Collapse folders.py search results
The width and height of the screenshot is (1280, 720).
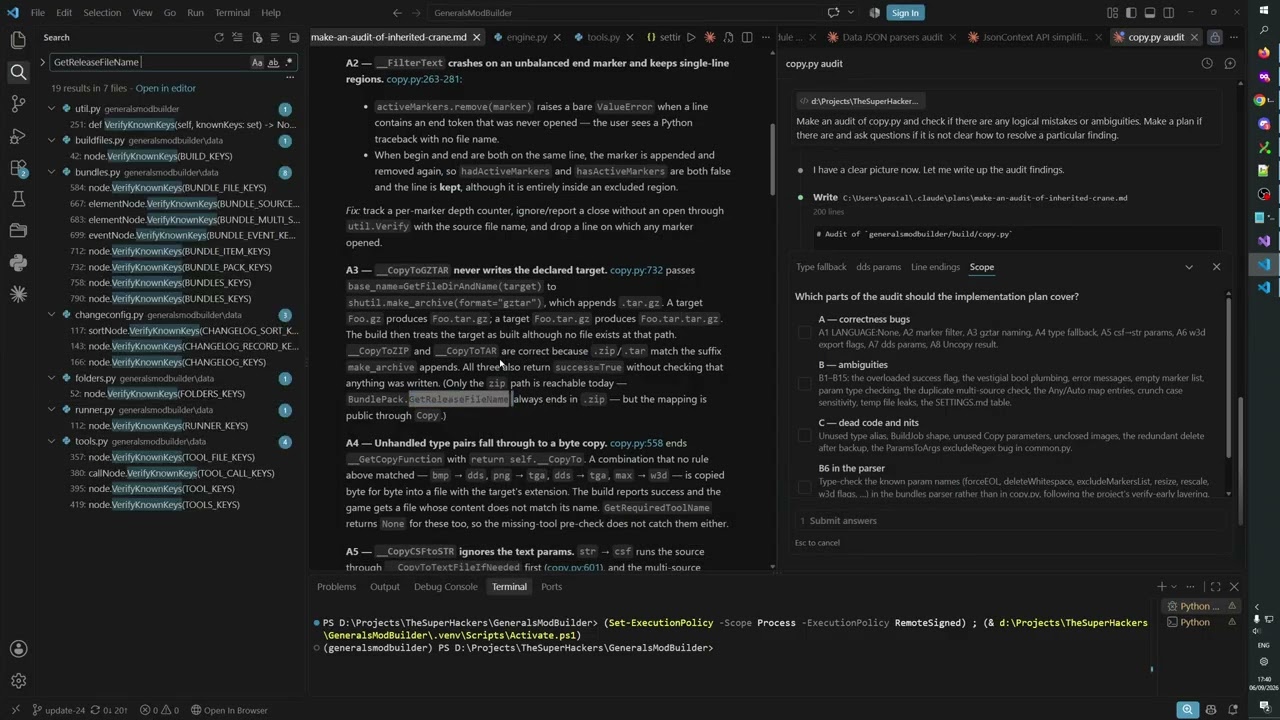pyautogui.click(x=52, y=378)
